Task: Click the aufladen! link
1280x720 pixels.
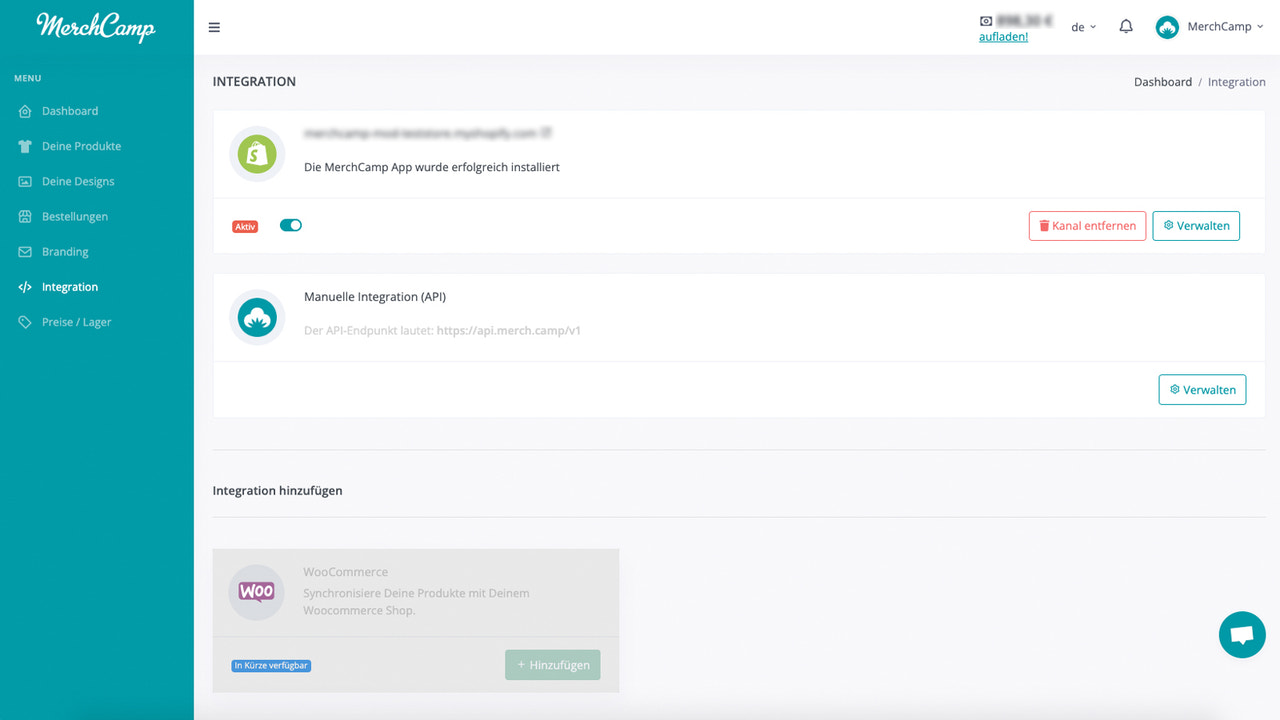Action: click(x=1003, y=35)
